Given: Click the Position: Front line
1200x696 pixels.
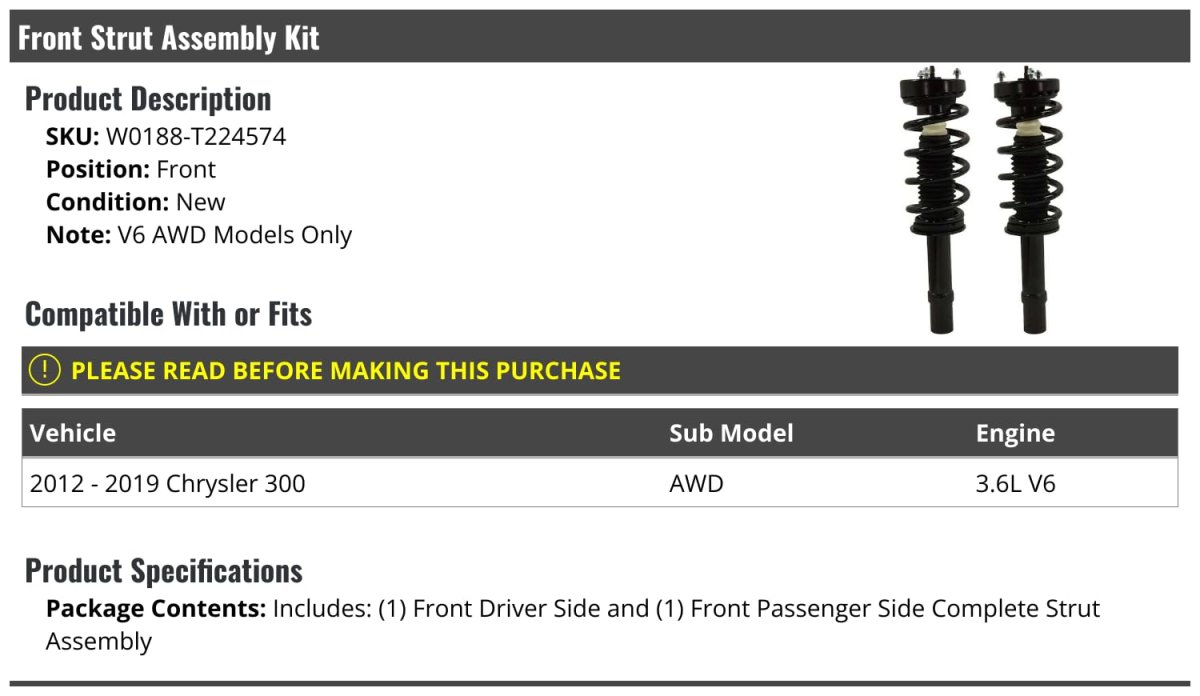Looking at the screenshot, I should pos(131,169).
